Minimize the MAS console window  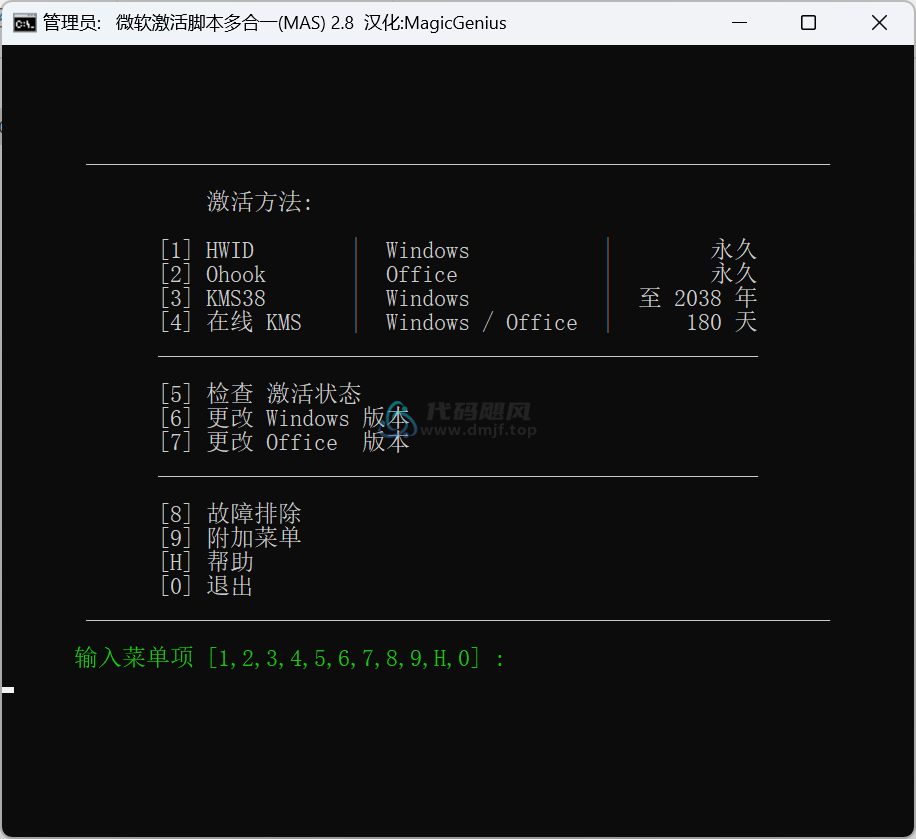(x=740, y=23)
